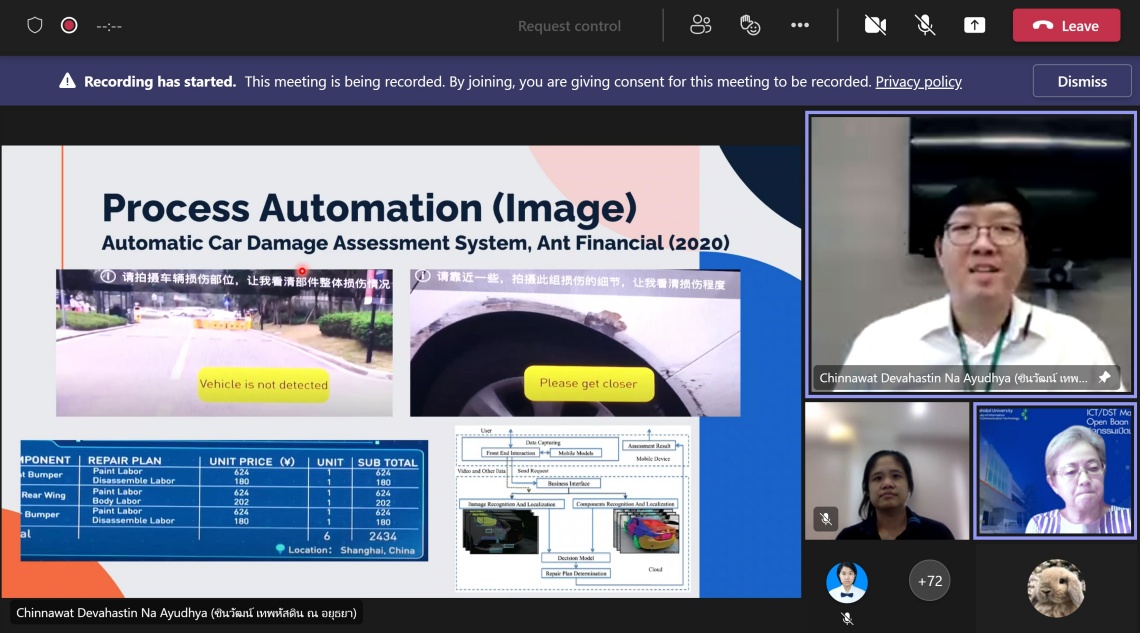Viewport: 1140px width, 633px height.
Task: Toggle the camera off icon
Action: click(x=875, y=26)
